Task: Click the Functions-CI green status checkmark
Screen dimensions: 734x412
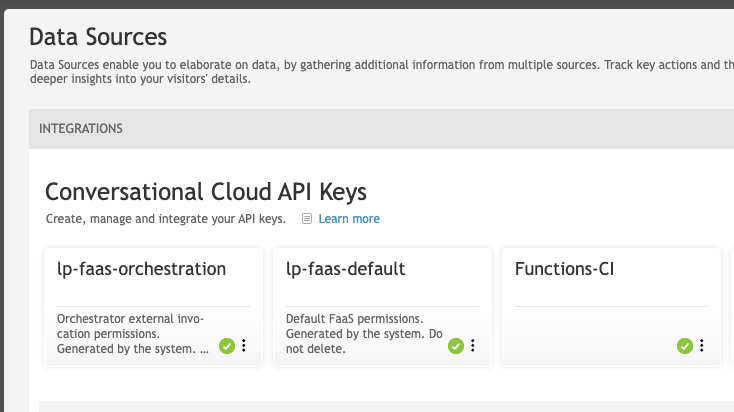Action: click(685, 346)
